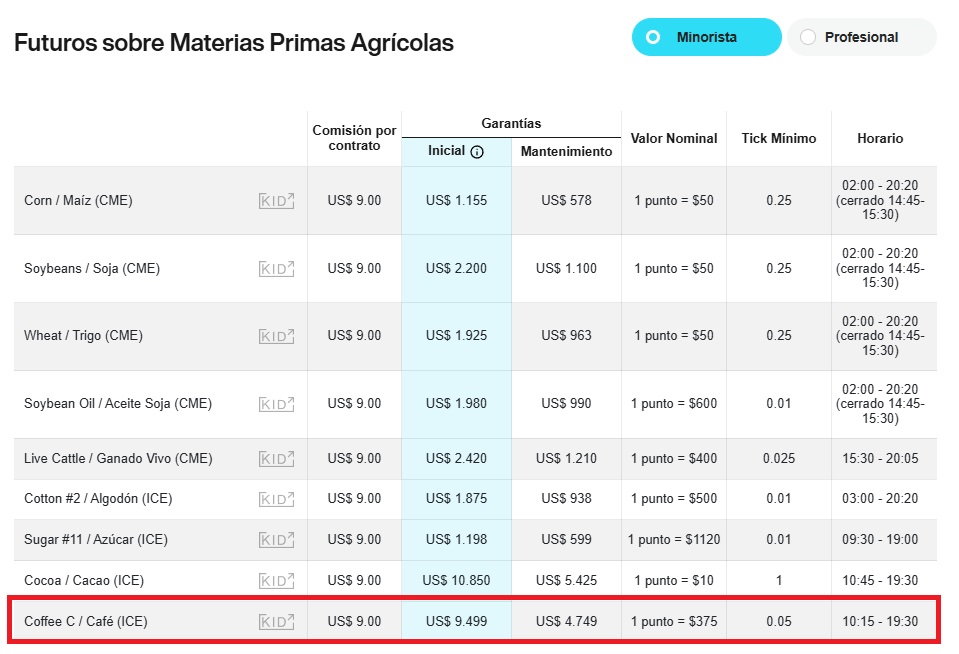Image resolution: width=959 pixels, height=654 pixels.
Task: Click the Cocoa initial margin US$ 10.850 cell
Action: click(x=456, y=581)
